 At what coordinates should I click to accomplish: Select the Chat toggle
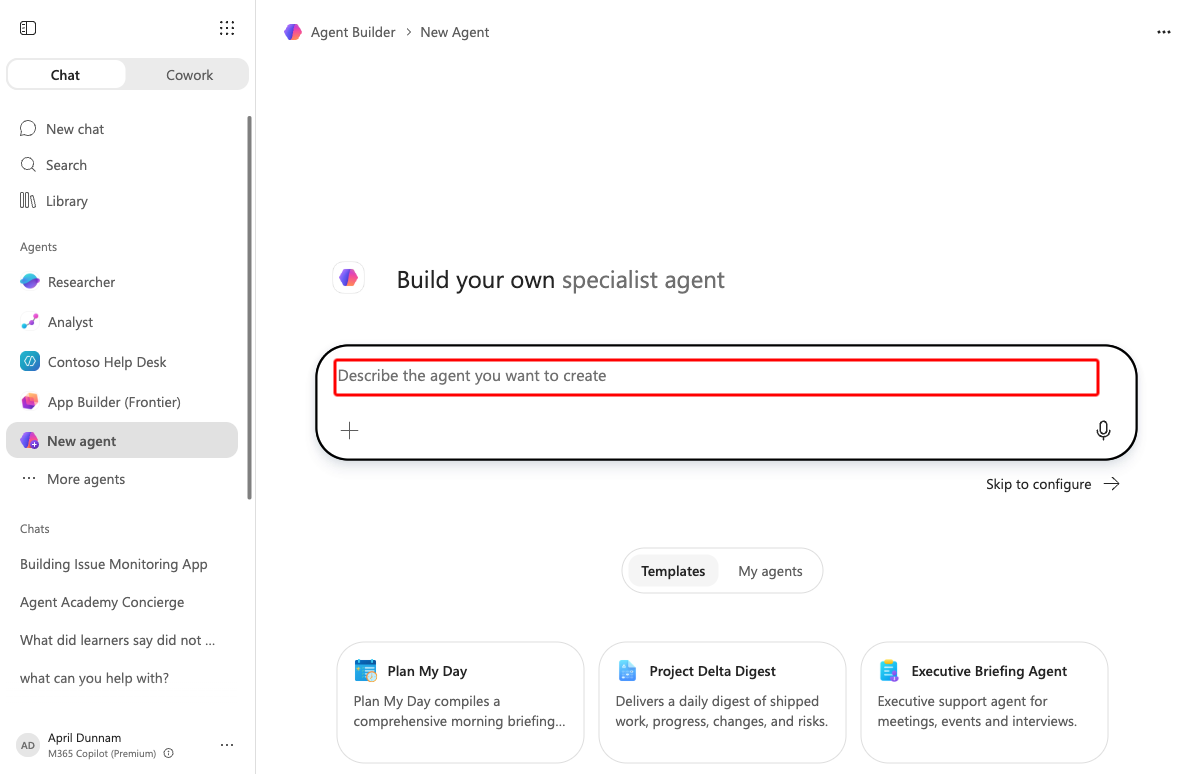coord(65,75)
